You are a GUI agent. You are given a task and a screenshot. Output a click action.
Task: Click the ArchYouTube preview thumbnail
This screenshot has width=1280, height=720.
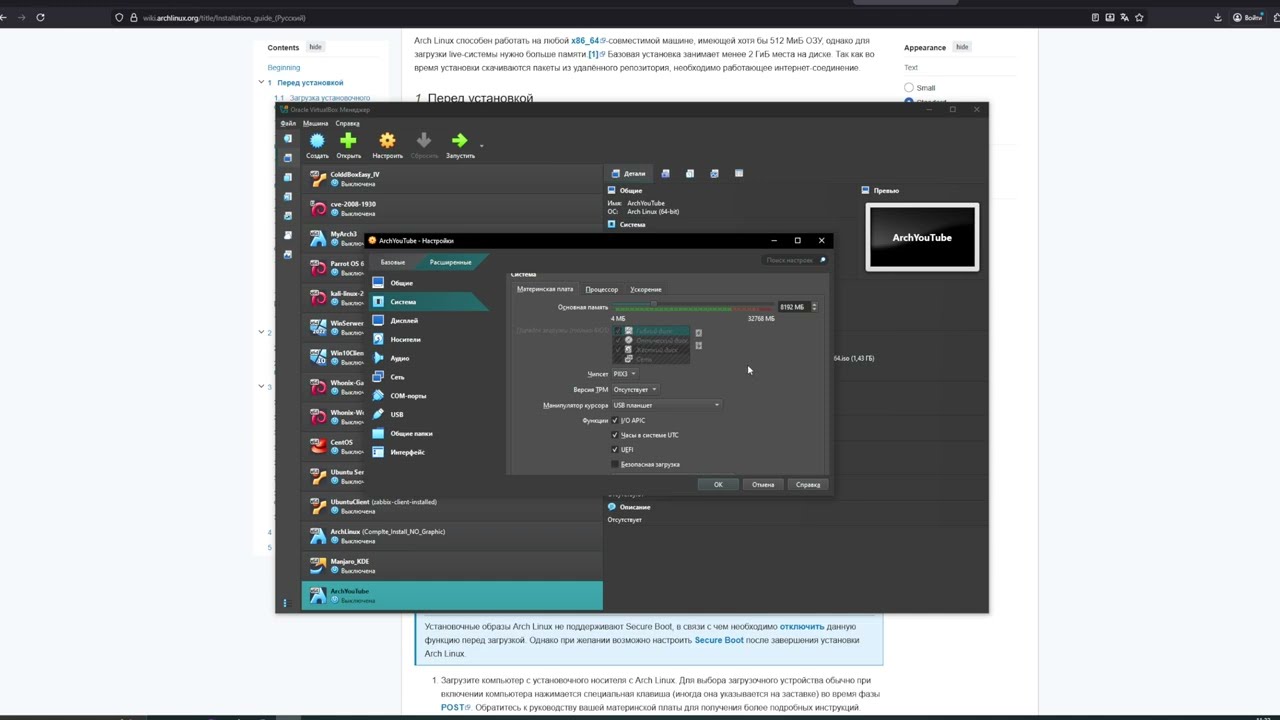click(922, 237)
